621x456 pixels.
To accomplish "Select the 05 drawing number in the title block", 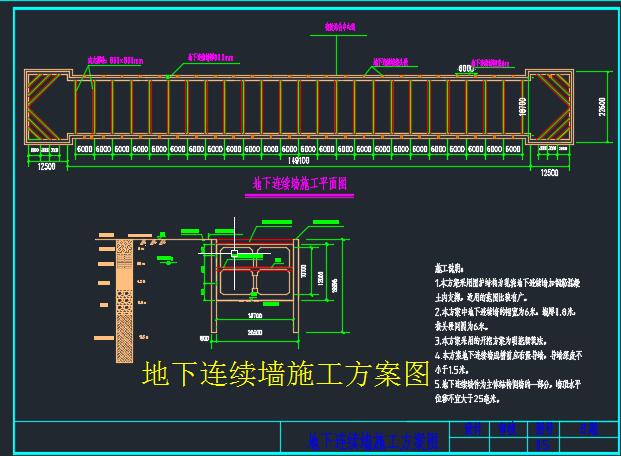I will [543, 445].
